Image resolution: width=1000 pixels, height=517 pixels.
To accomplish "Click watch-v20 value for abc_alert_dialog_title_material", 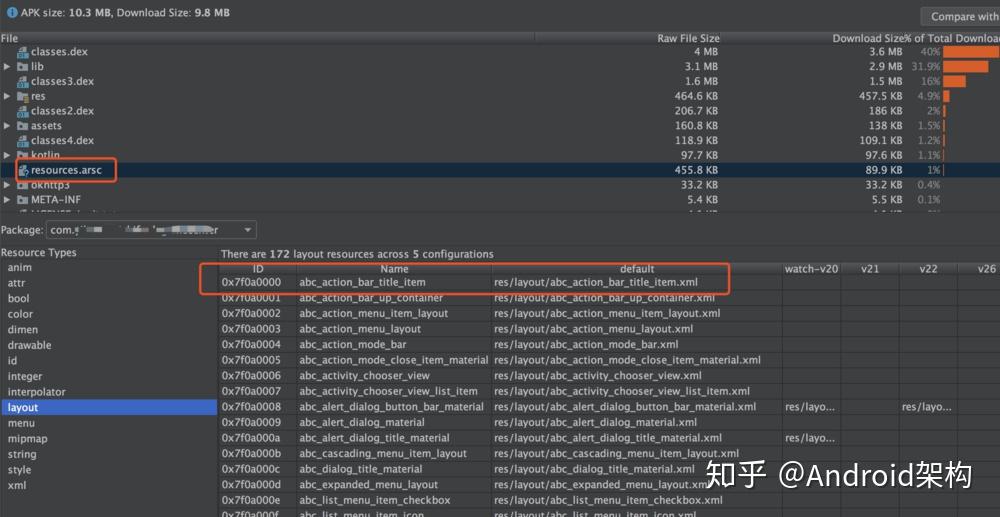I will tap(811, 438).
